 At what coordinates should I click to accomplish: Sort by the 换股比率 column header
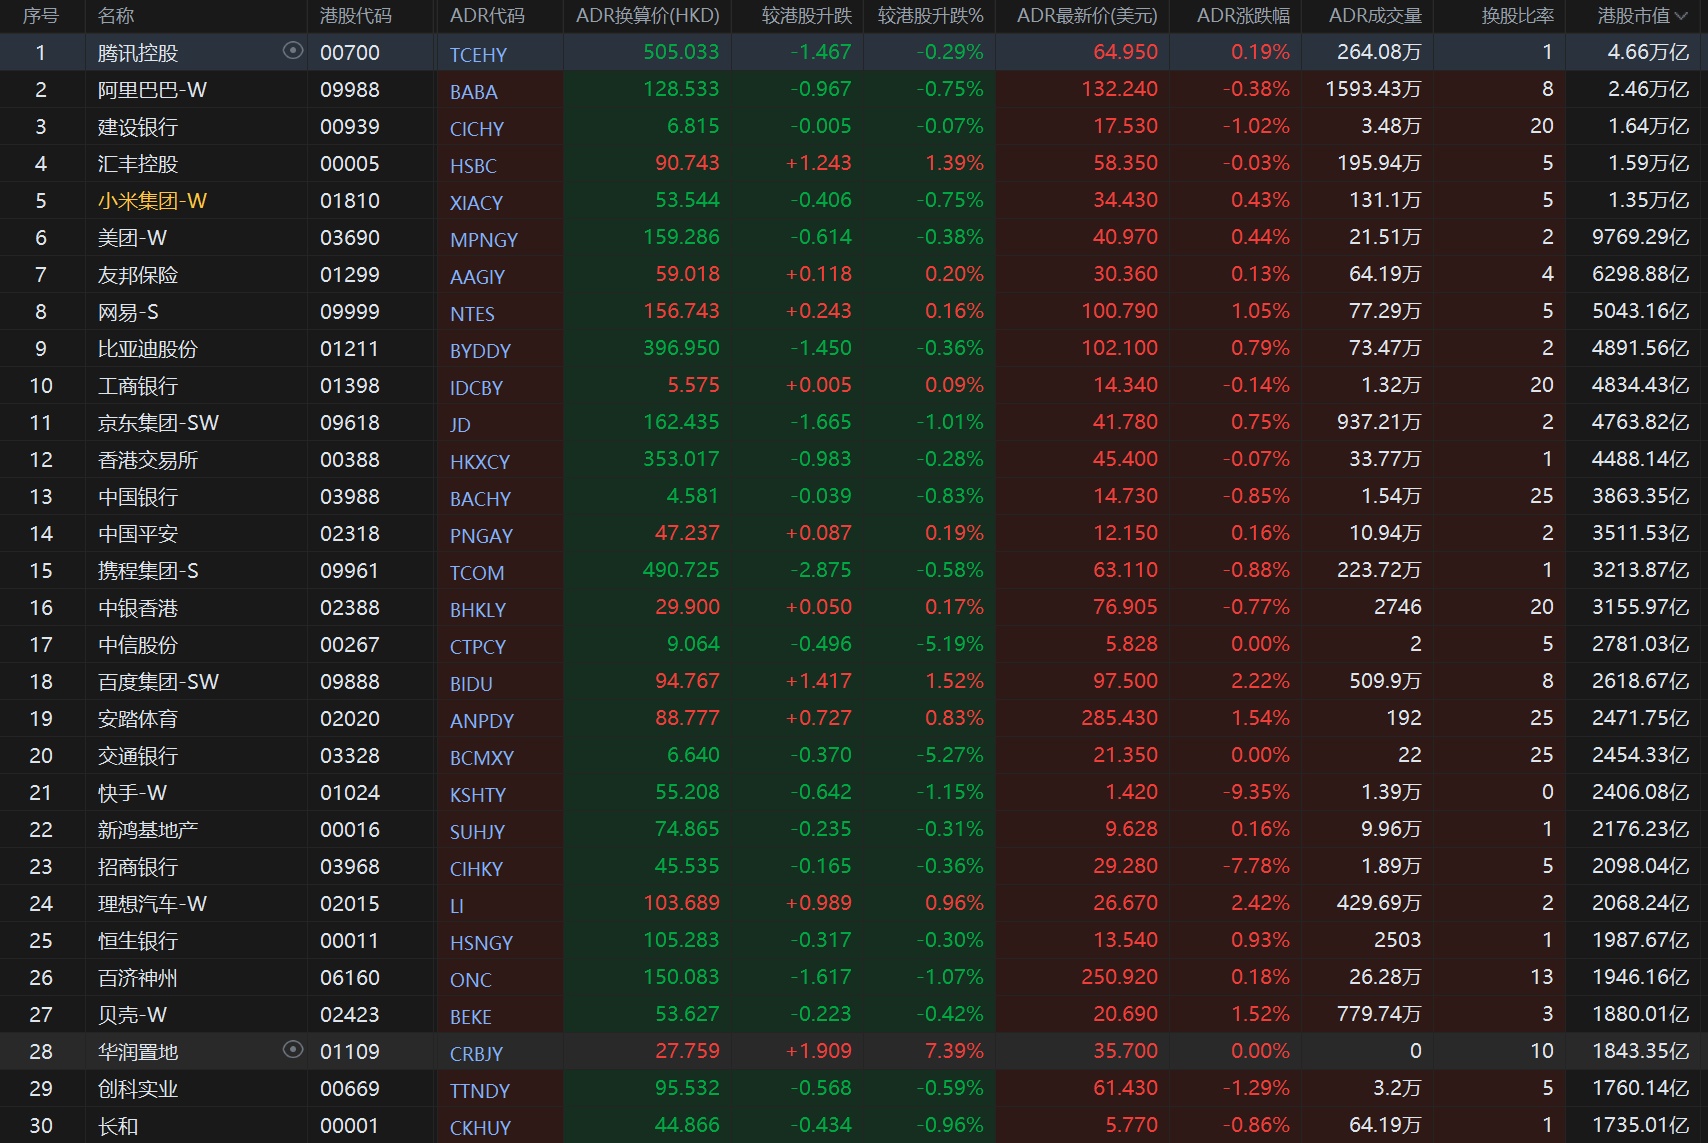point(1518,16)
